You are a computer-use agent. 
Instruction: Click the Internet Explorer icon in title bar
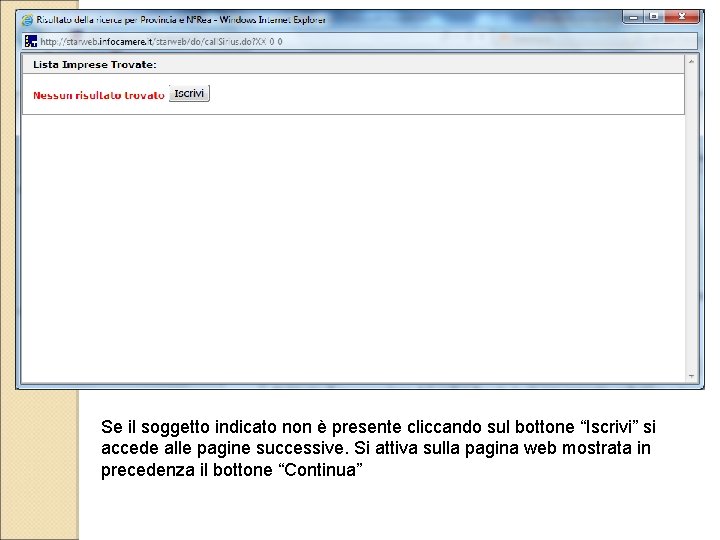click(x=28, y=20)
